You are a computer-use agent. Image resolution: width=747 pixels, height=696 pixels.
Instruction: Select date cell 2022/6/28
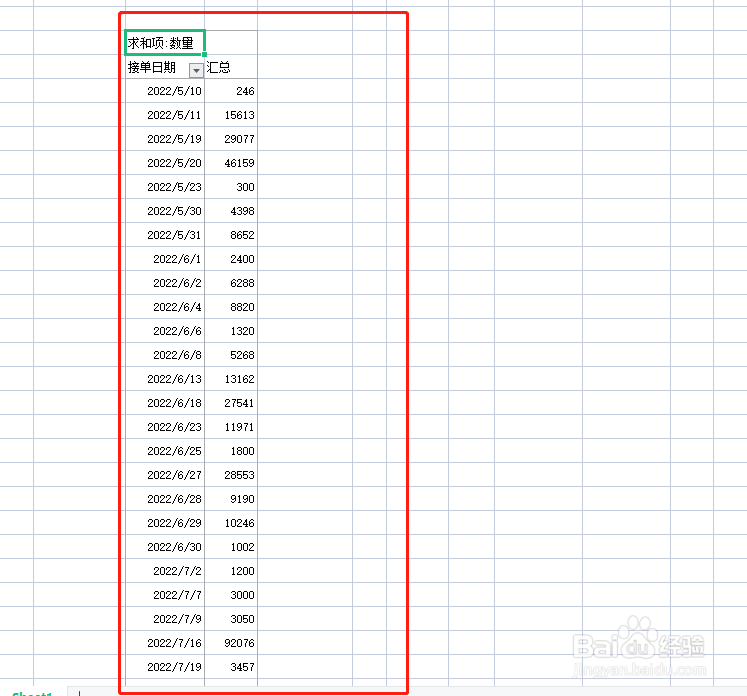point(165,499)
